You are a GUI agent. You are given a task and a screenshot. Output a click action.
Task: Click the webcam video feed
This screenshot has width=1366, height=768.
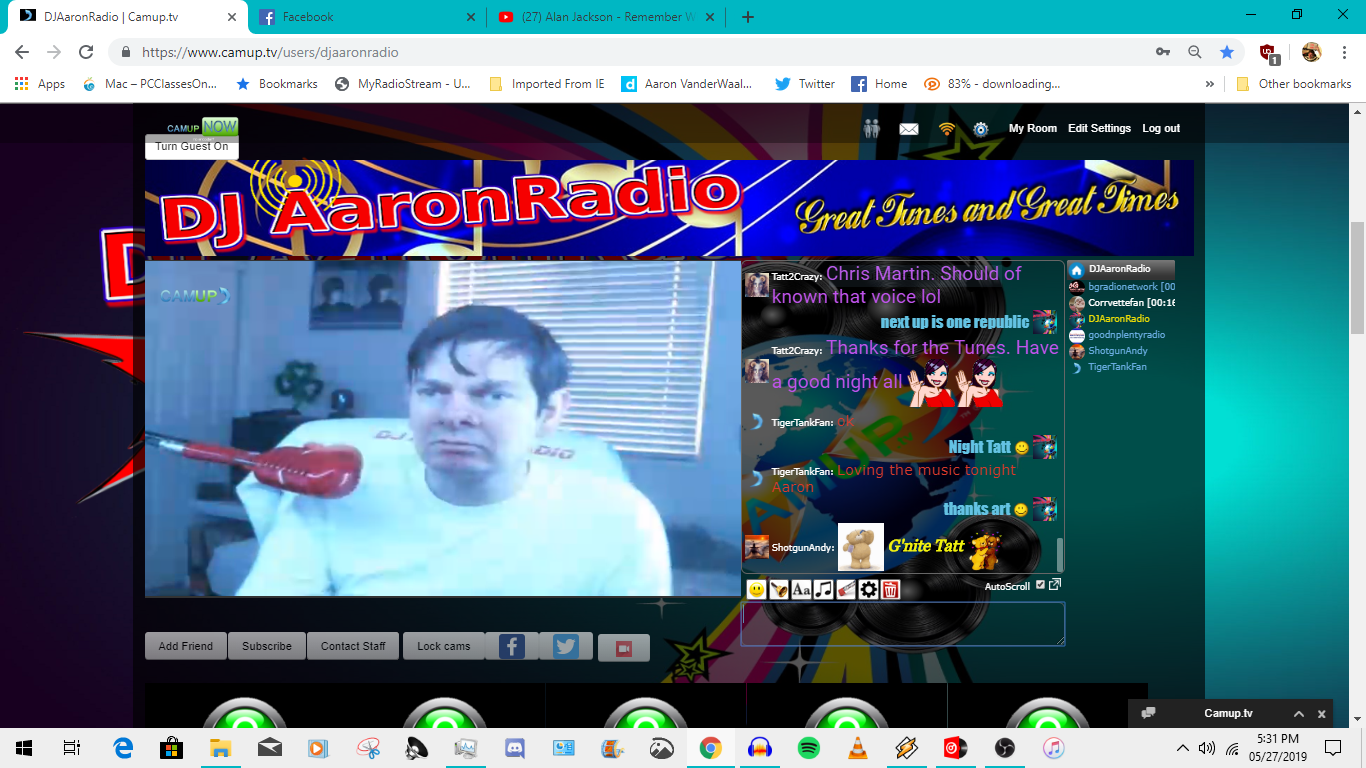[x=443, y=428]
